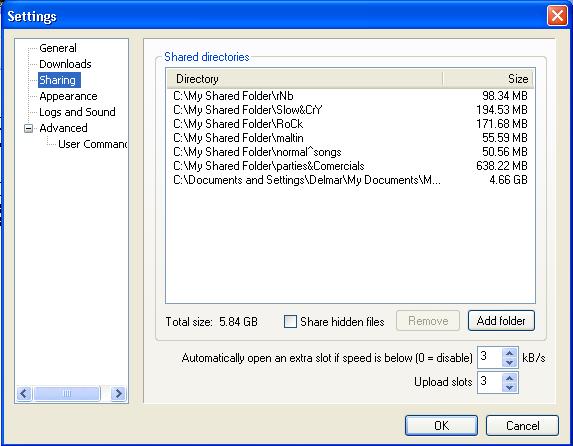Close the Settings dialog with X

[x=557, y=16]
